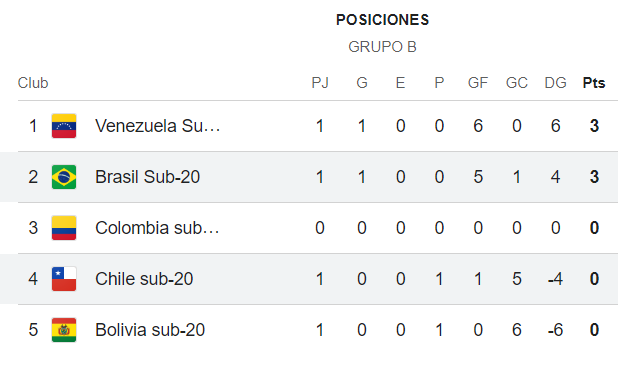Click the GRUPO B subtitle

coord(382,47)
